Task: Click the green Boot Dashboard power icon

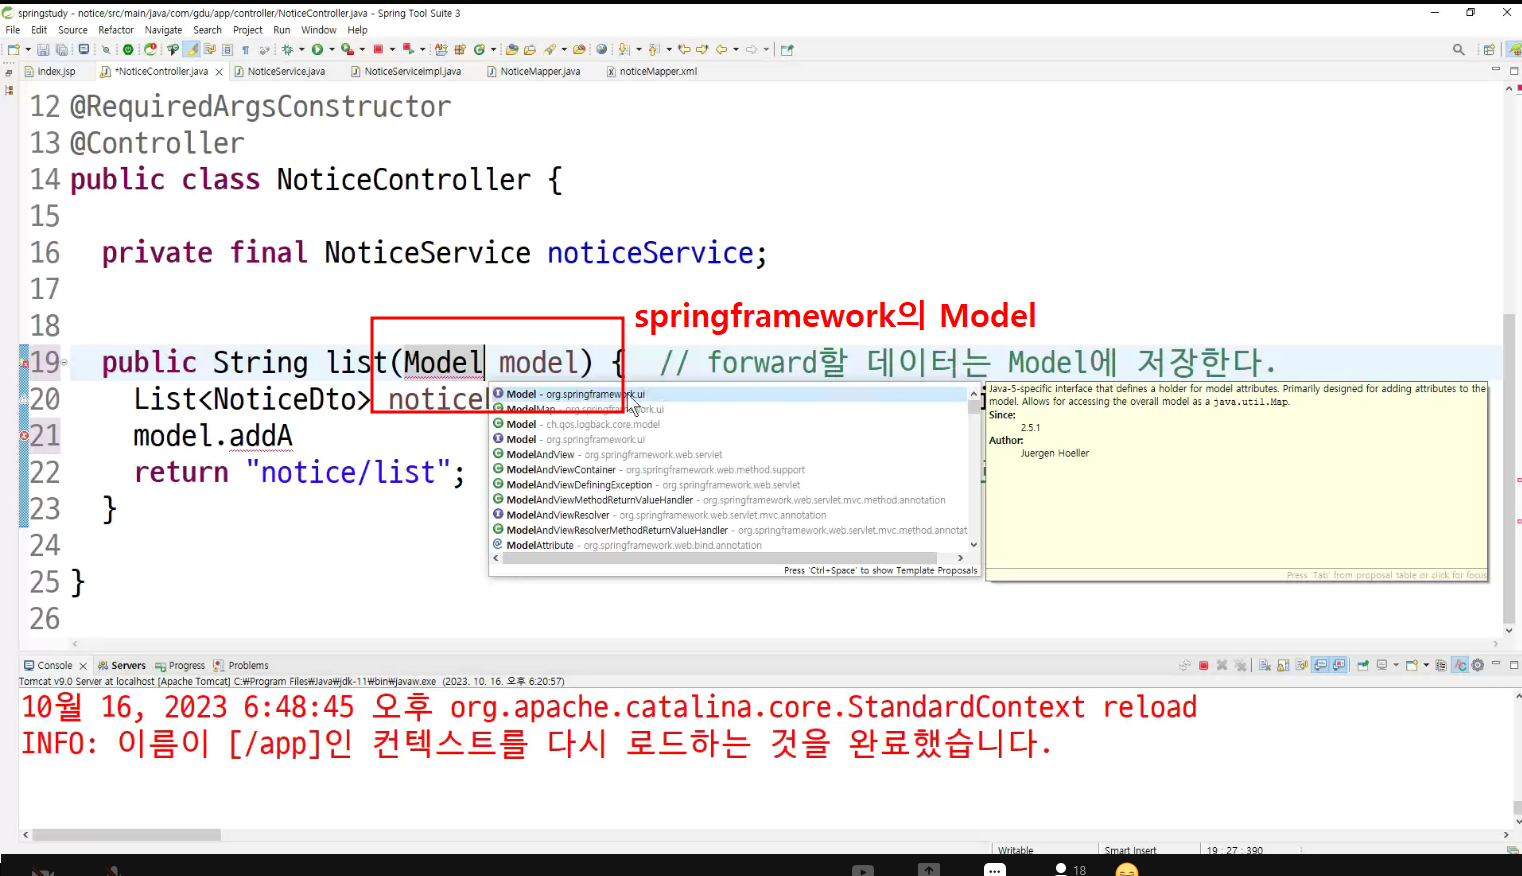Action: (x=128, y=49)
